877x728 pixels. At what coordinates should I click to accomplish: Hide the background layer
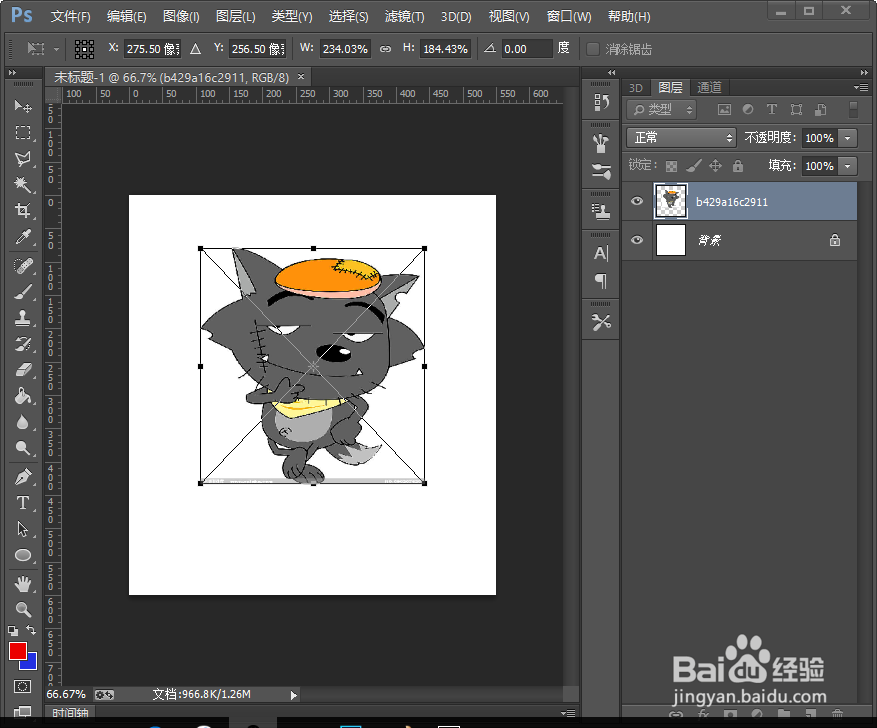tap(636, 240)
